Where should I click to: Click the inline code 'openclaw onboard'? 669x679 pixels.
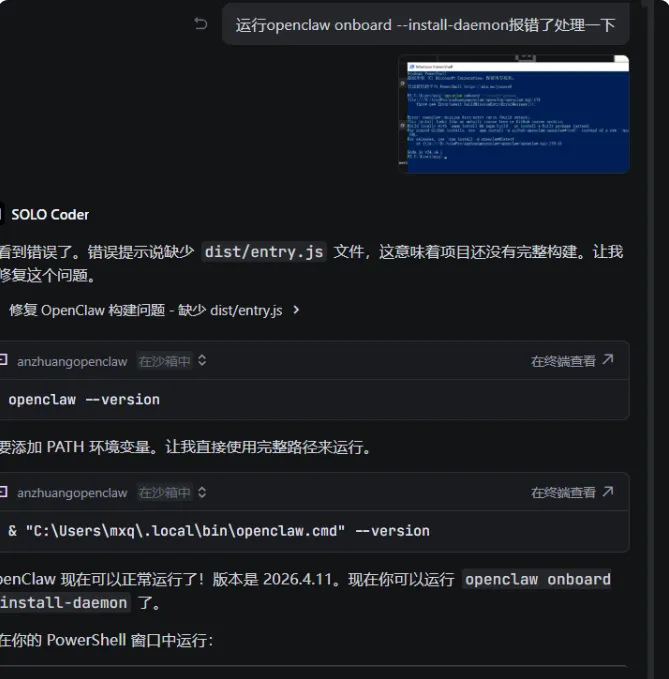click(x=537, y=579)
